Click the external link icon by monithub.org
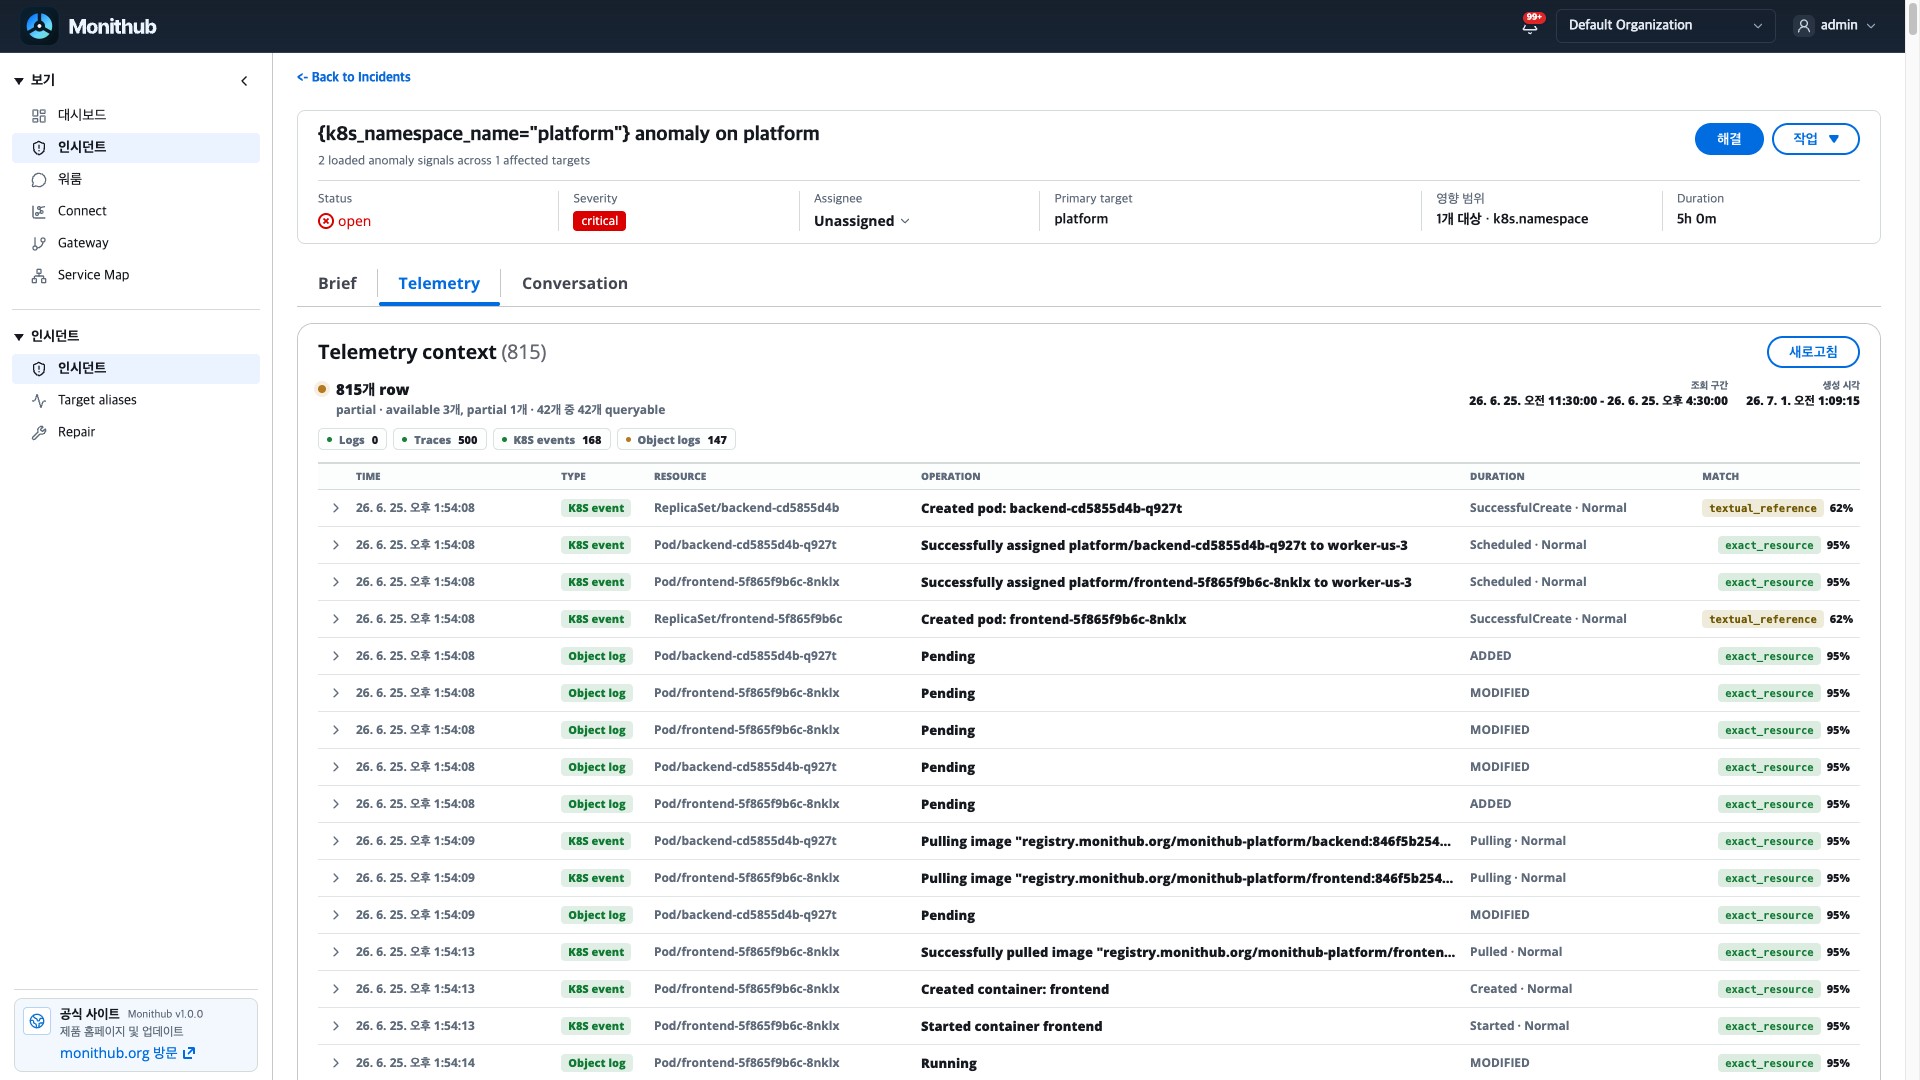 tap(189, 1053)
